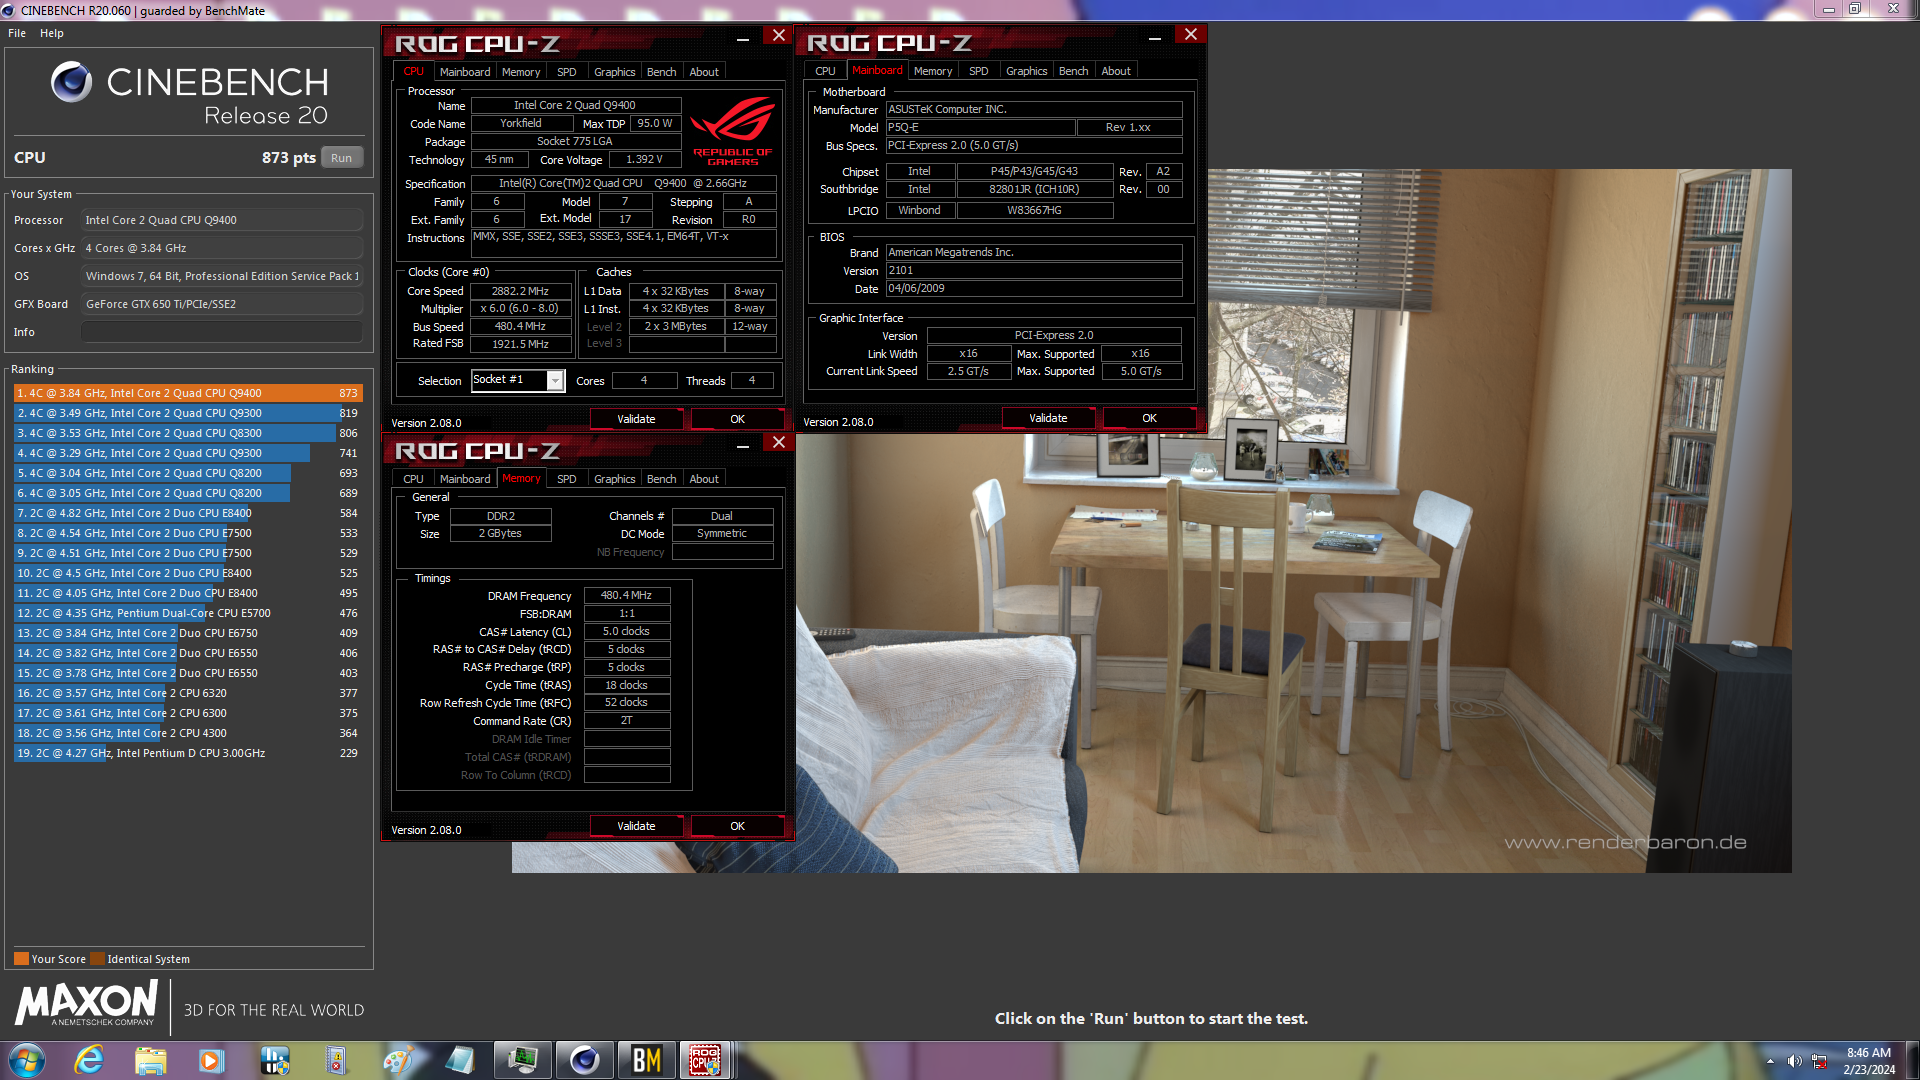Click Validate in bottom Memory CPU-Z window
Image resolution: width=1920 pixels, height=1080 pixels.
pos(636,826)
